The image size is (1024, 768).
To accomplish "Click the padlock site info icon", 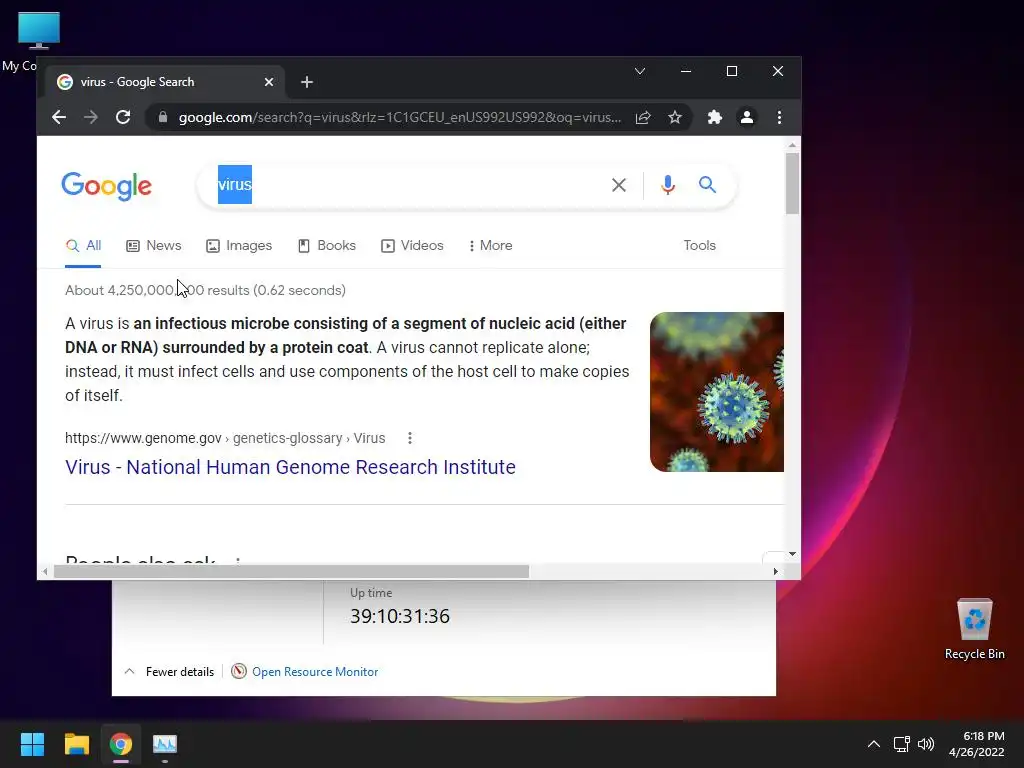I will [x=163, y=118].
